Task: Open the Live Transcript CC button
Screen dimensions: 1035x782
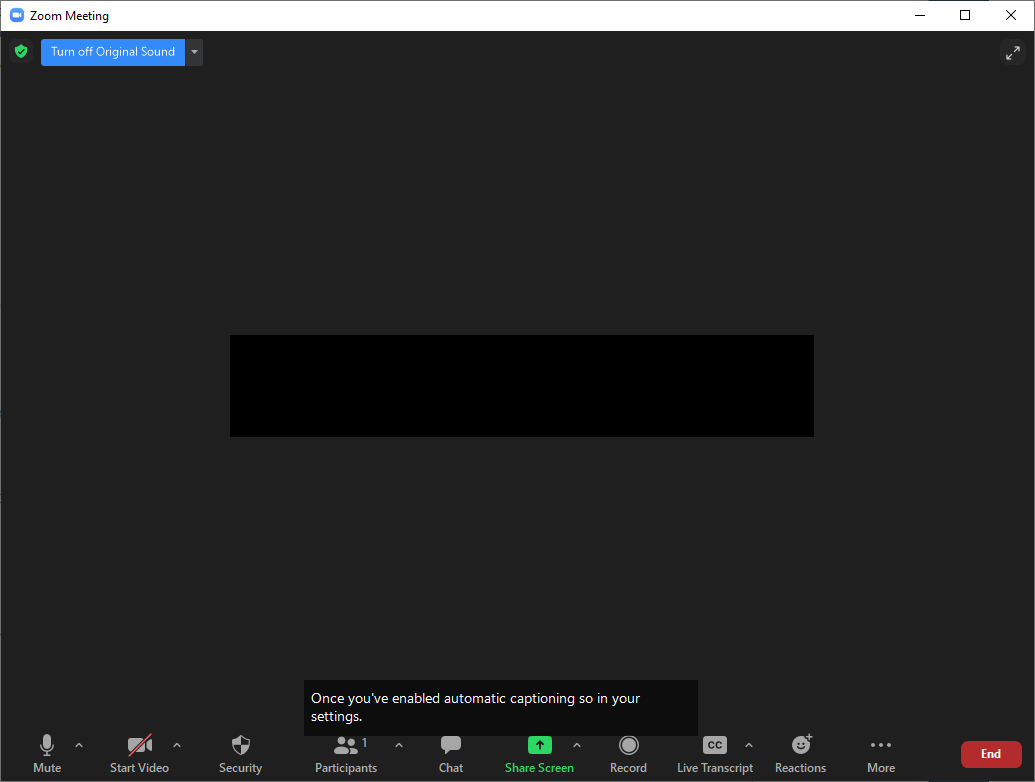Action: pyautogui.click(x=715, y=753)
